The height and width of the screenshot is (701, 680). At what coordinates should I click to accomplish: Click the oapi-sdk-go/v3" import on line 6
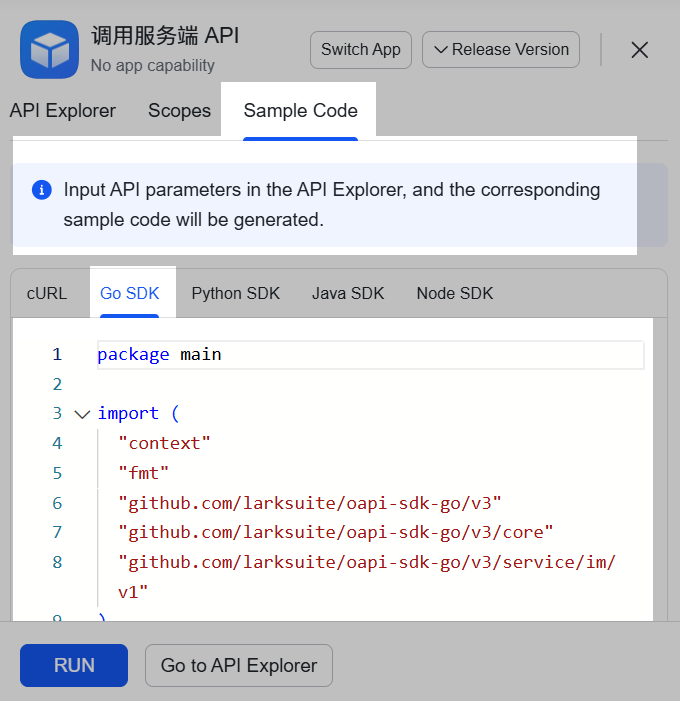(309, 503)
